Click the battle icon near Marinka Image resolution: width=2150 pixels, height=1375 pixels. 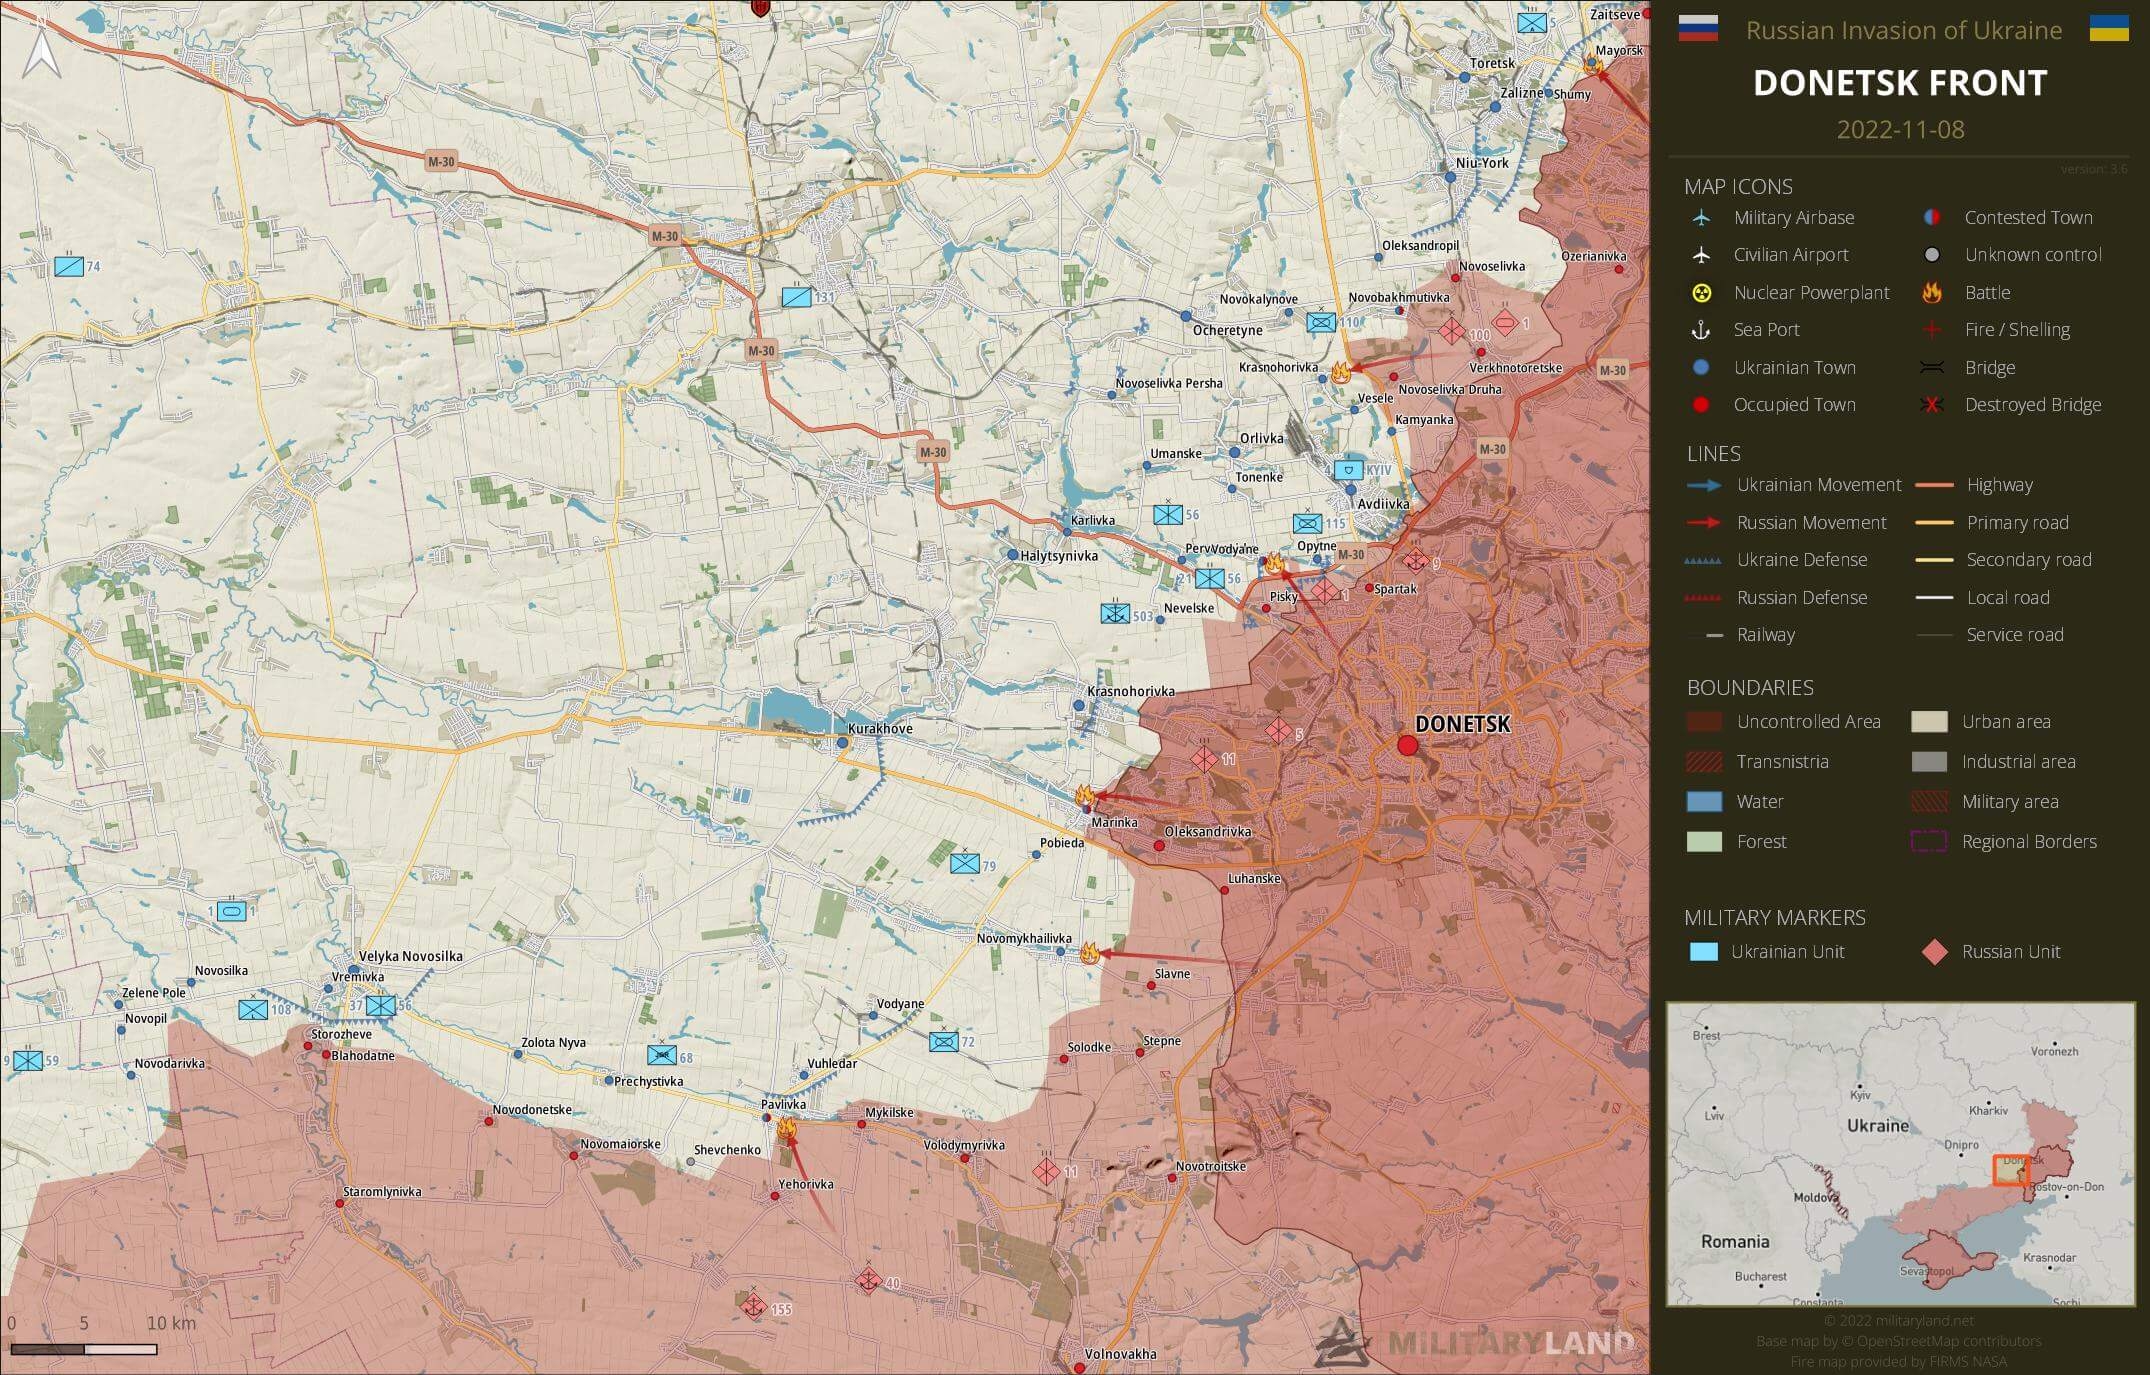click(1086, 797)
